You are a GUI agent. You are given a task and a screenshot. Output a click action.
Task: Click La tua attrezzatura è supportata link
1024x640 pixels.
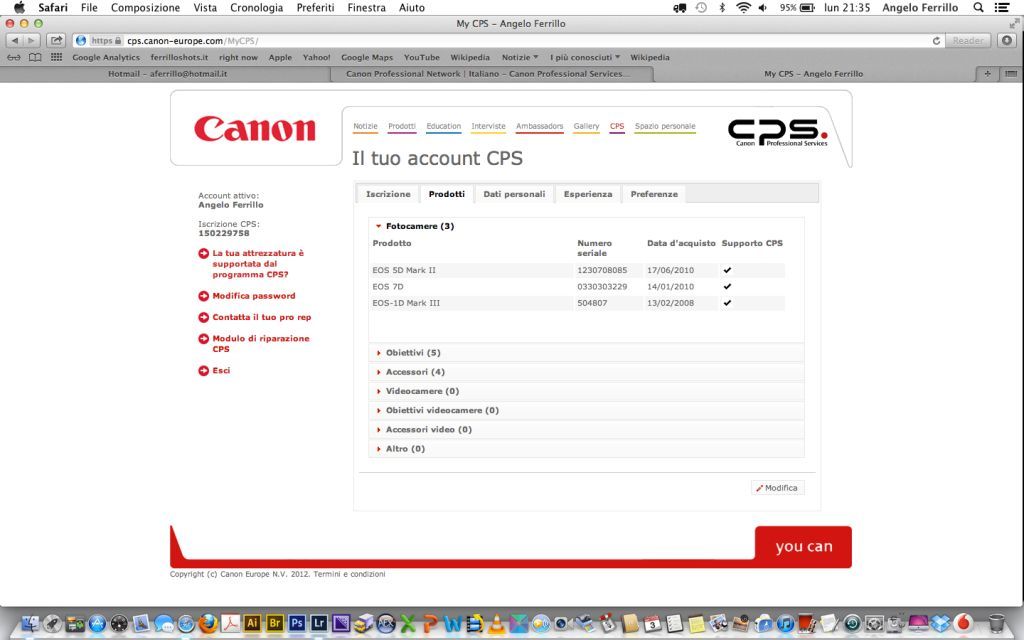coord(258,264)
